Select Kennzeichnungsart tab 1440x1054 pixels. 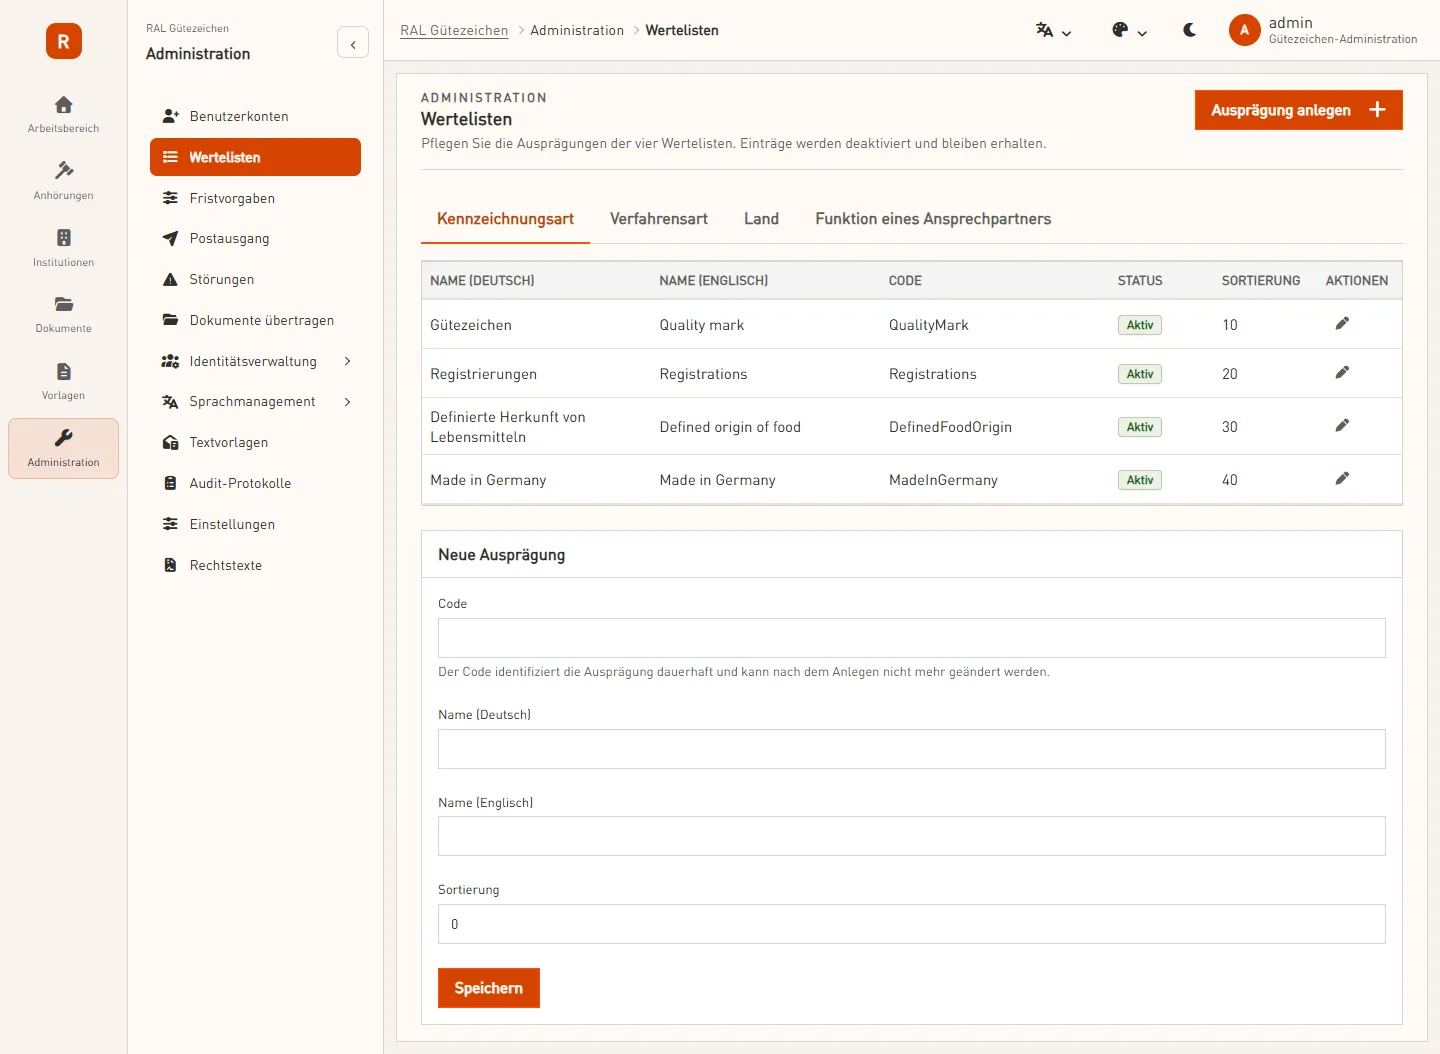[x=505, y=219]
